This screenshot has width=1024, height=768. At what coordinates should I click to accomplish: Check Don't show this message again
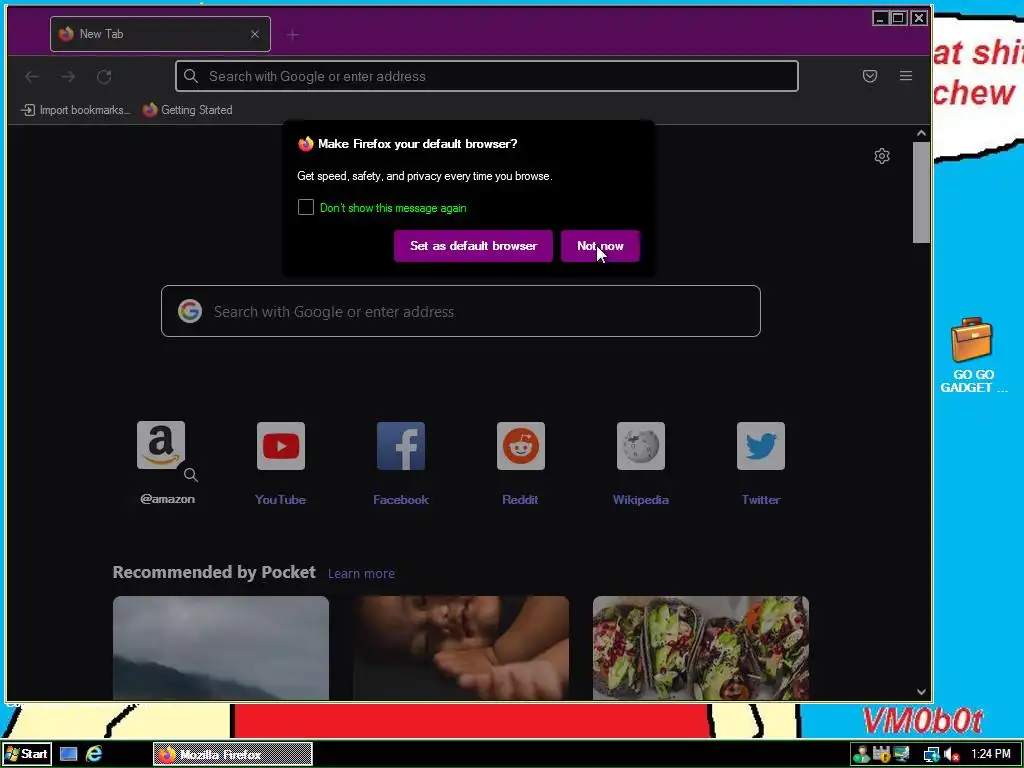tap(306, 208)
